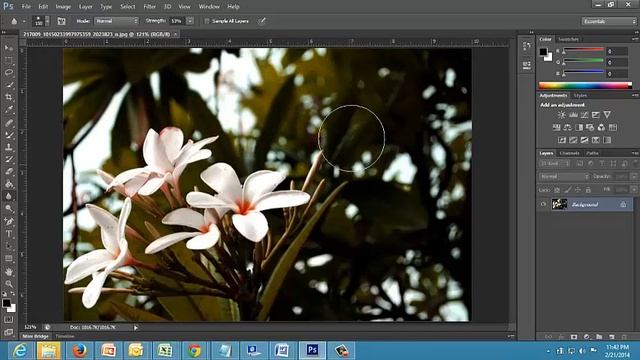Select the Path Selection tool
This screenshot has height=360, width=640.
[9, 246]
